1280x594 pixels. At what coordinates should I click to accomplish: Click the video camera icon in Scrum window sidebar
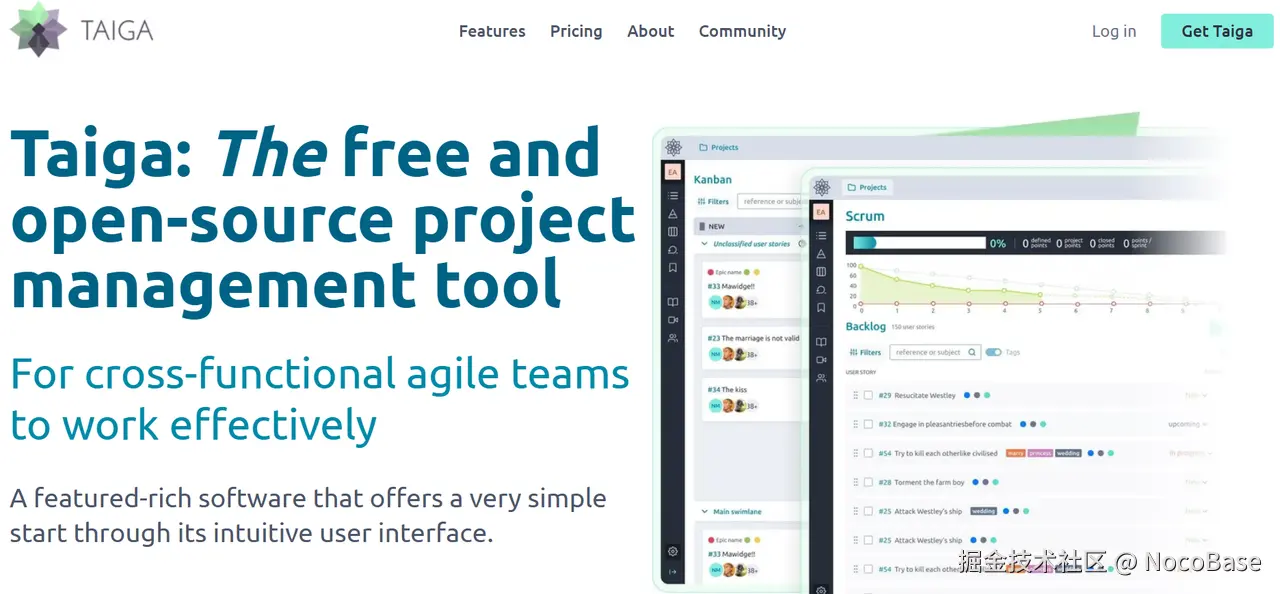click(821, 359)
